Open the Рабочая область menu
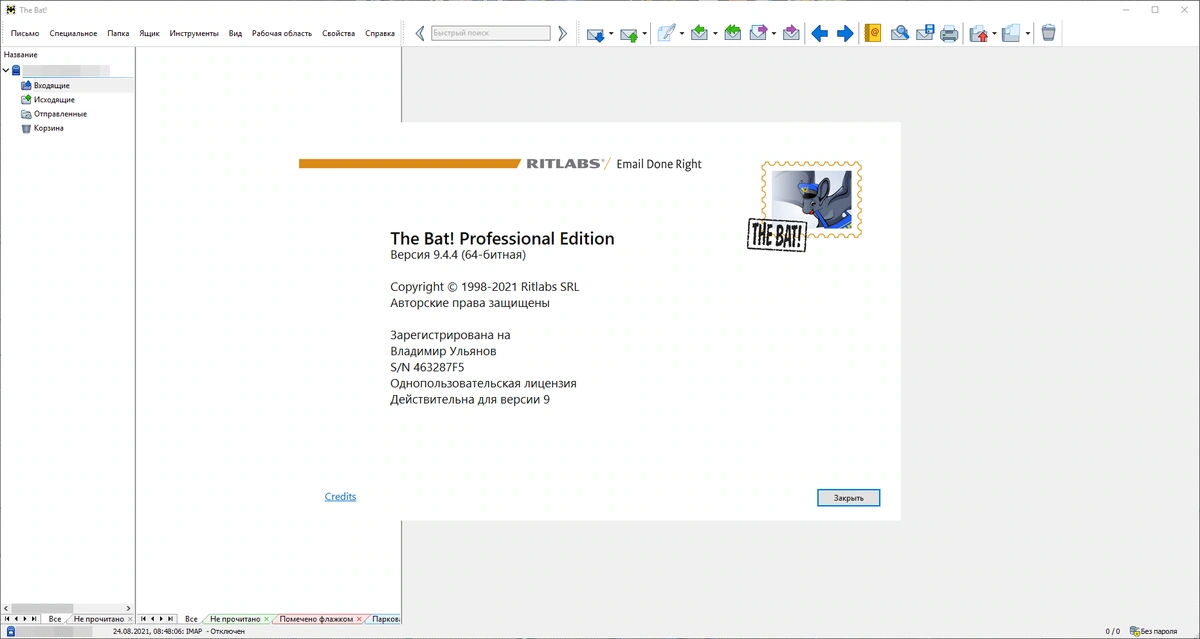 [282, 33]
